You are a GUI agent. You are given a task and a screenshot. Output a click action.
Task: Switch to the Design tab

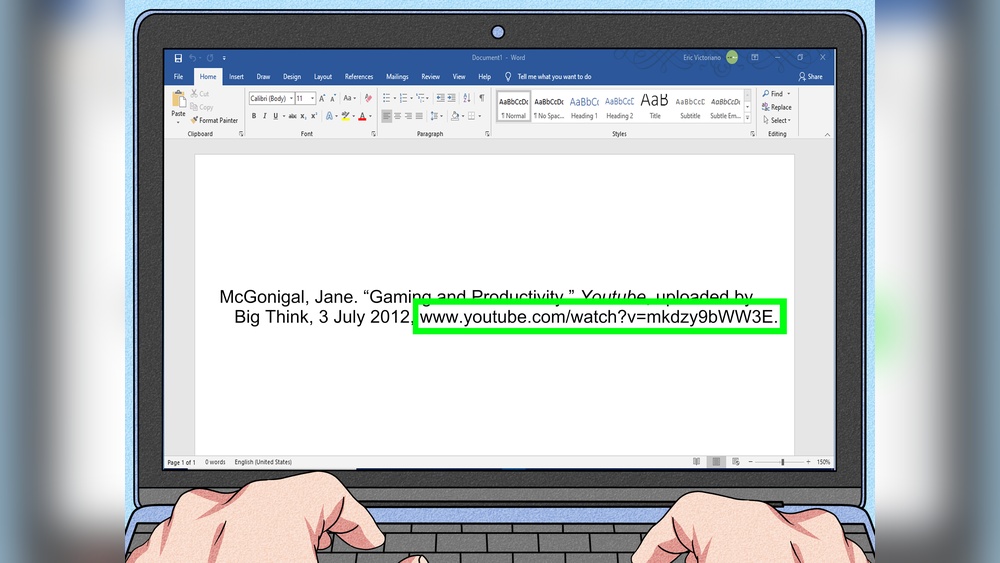pos(292,77)
